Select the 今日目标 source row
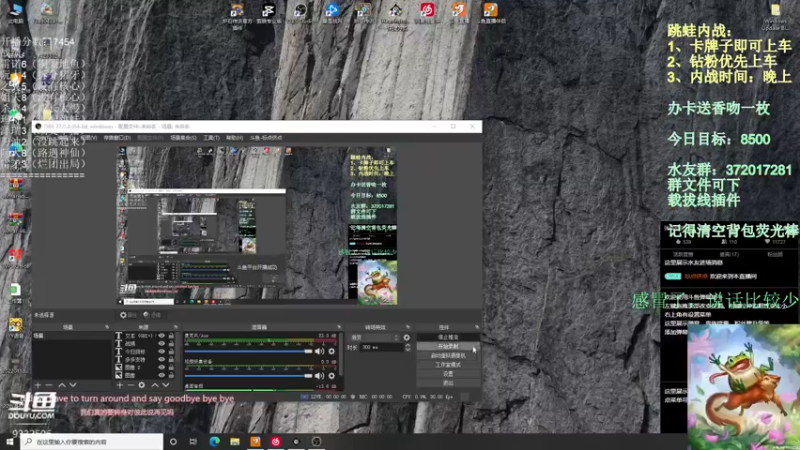Screen dimensions: 800x450 pos(145,352)
